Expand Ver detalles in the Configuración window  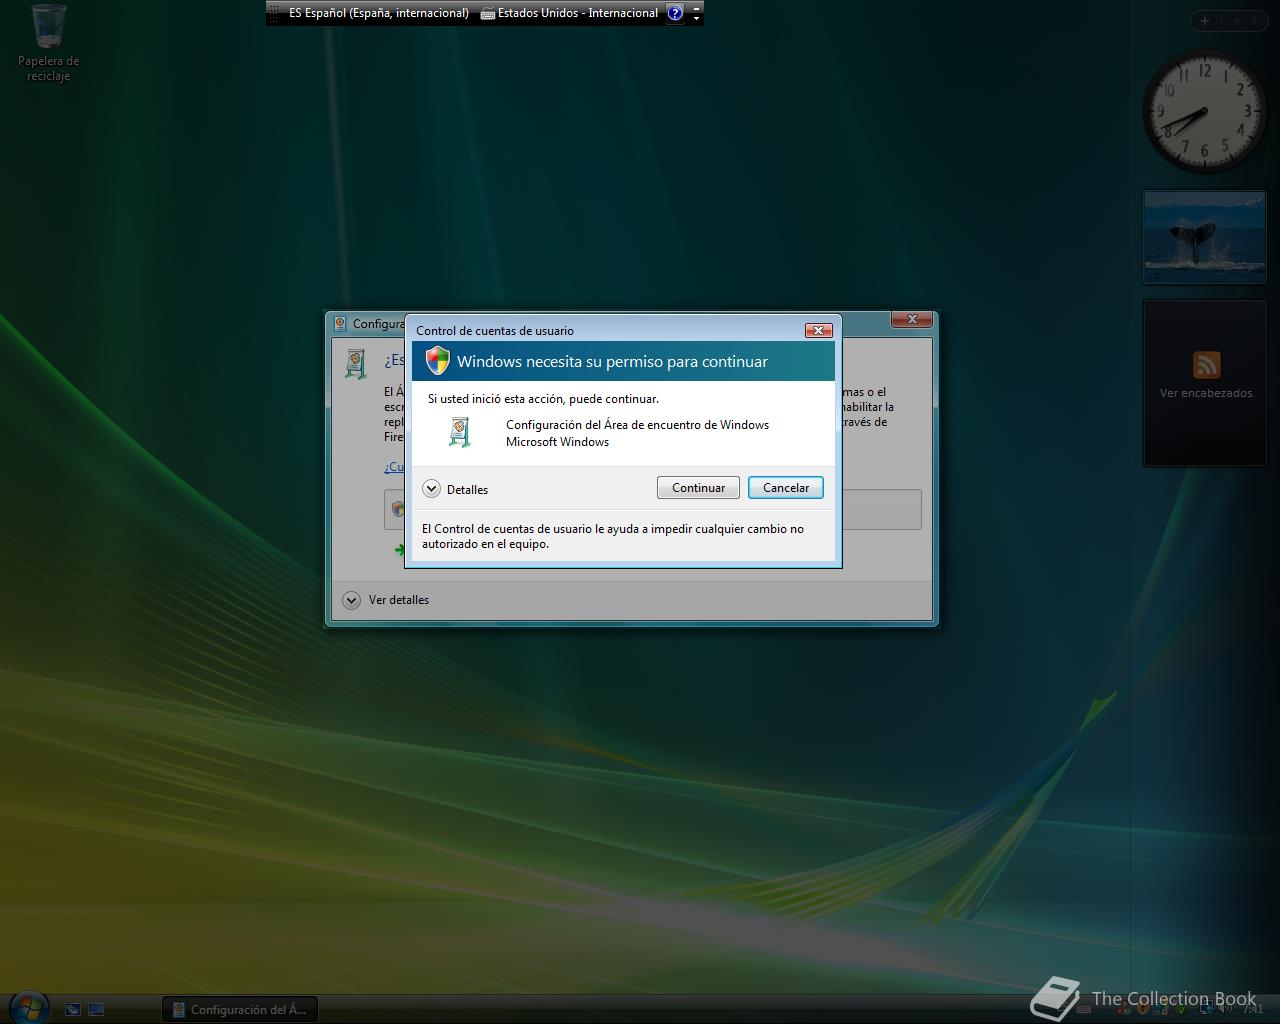[x=386, y=600]
